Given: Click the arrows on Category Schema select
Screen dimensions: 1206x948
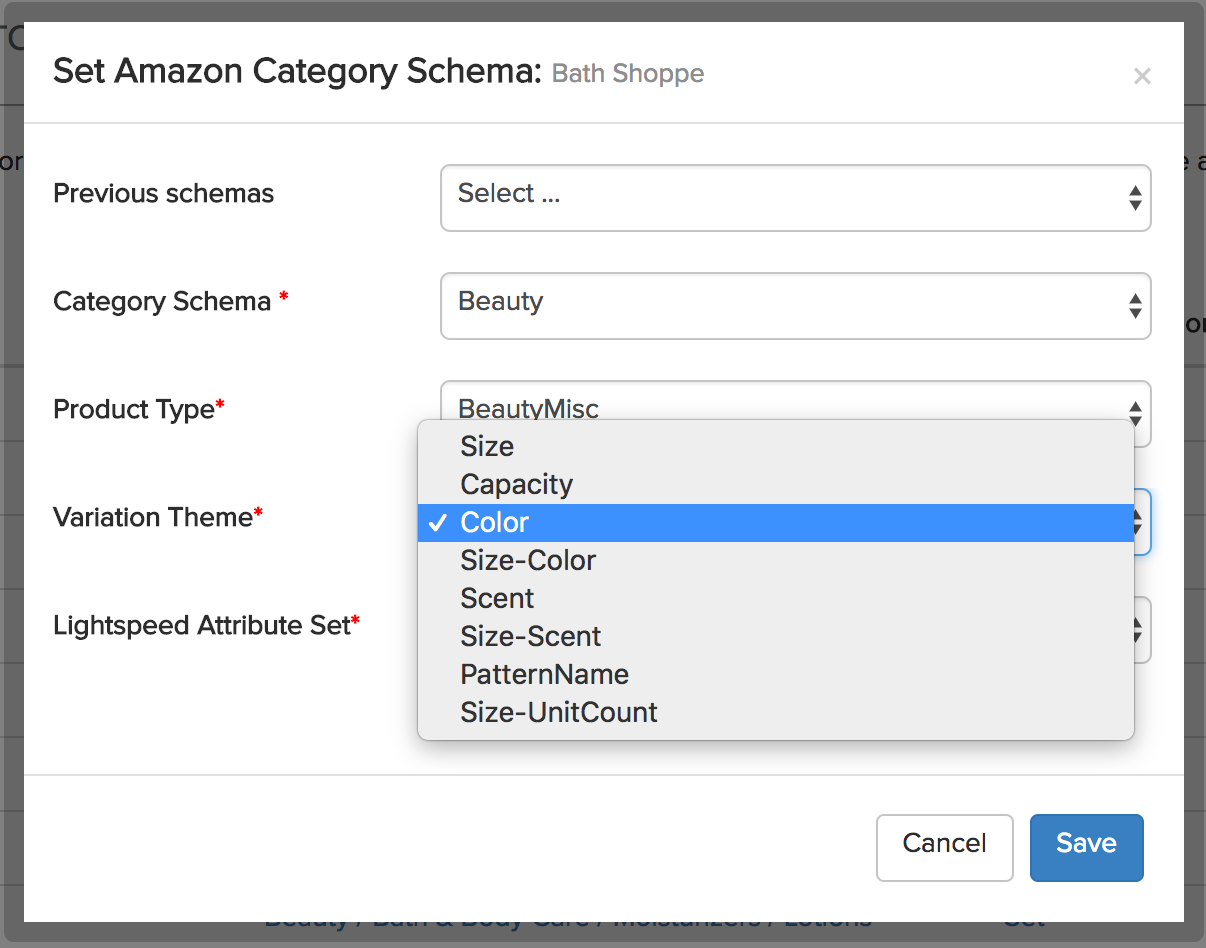Looking at the screenshot, I should pos(1135,305).
